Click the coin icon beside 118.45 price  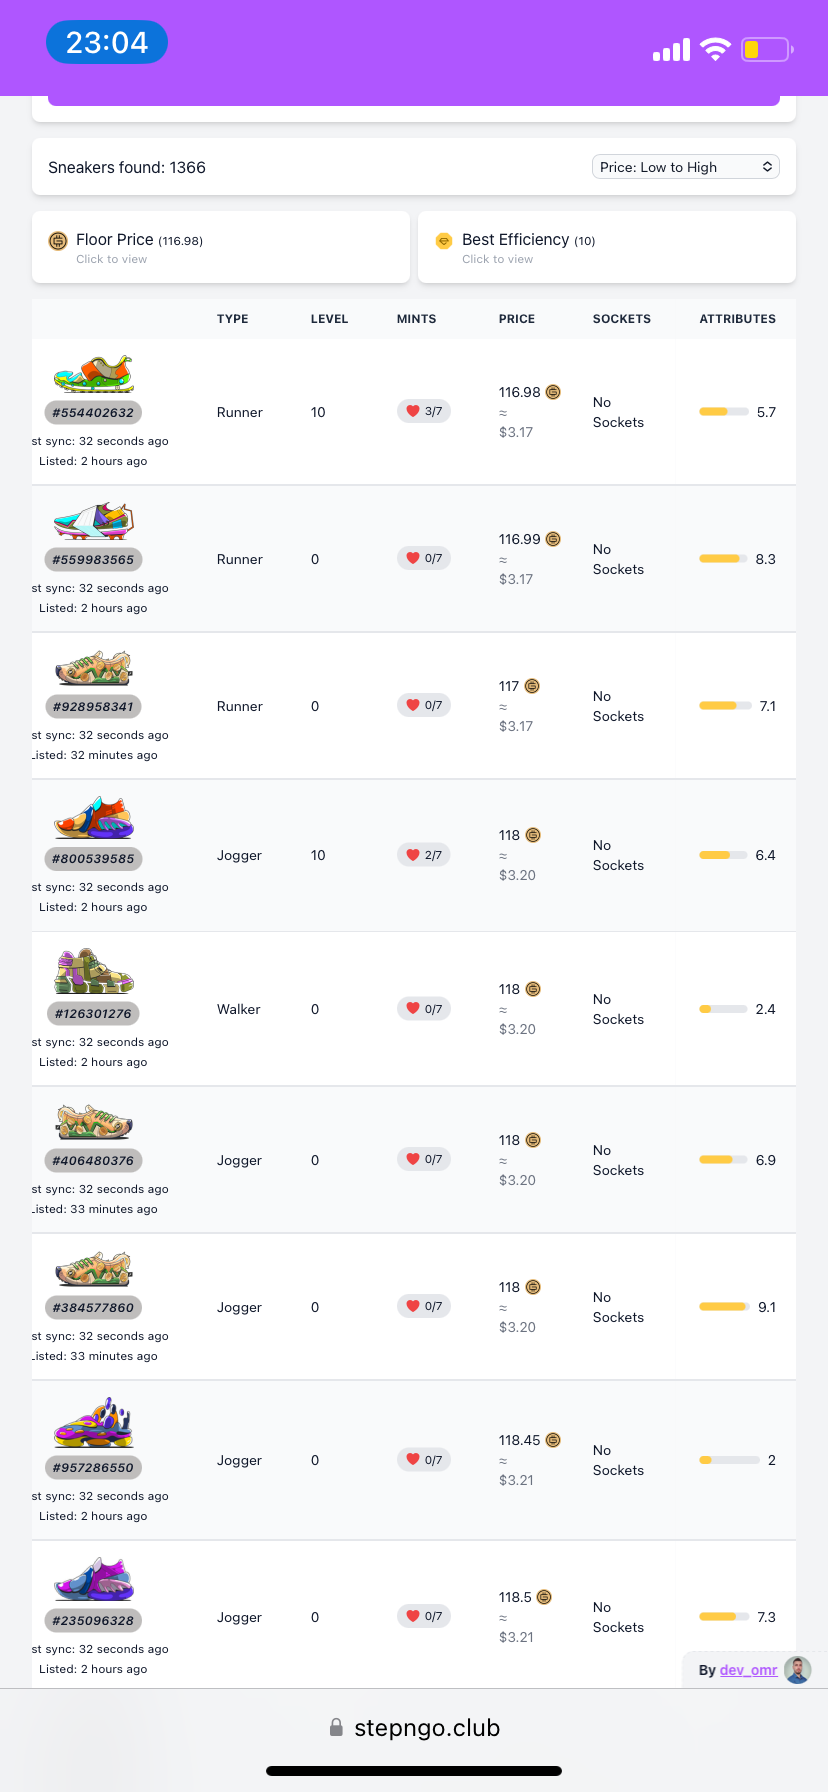[x=554, y=1440]
